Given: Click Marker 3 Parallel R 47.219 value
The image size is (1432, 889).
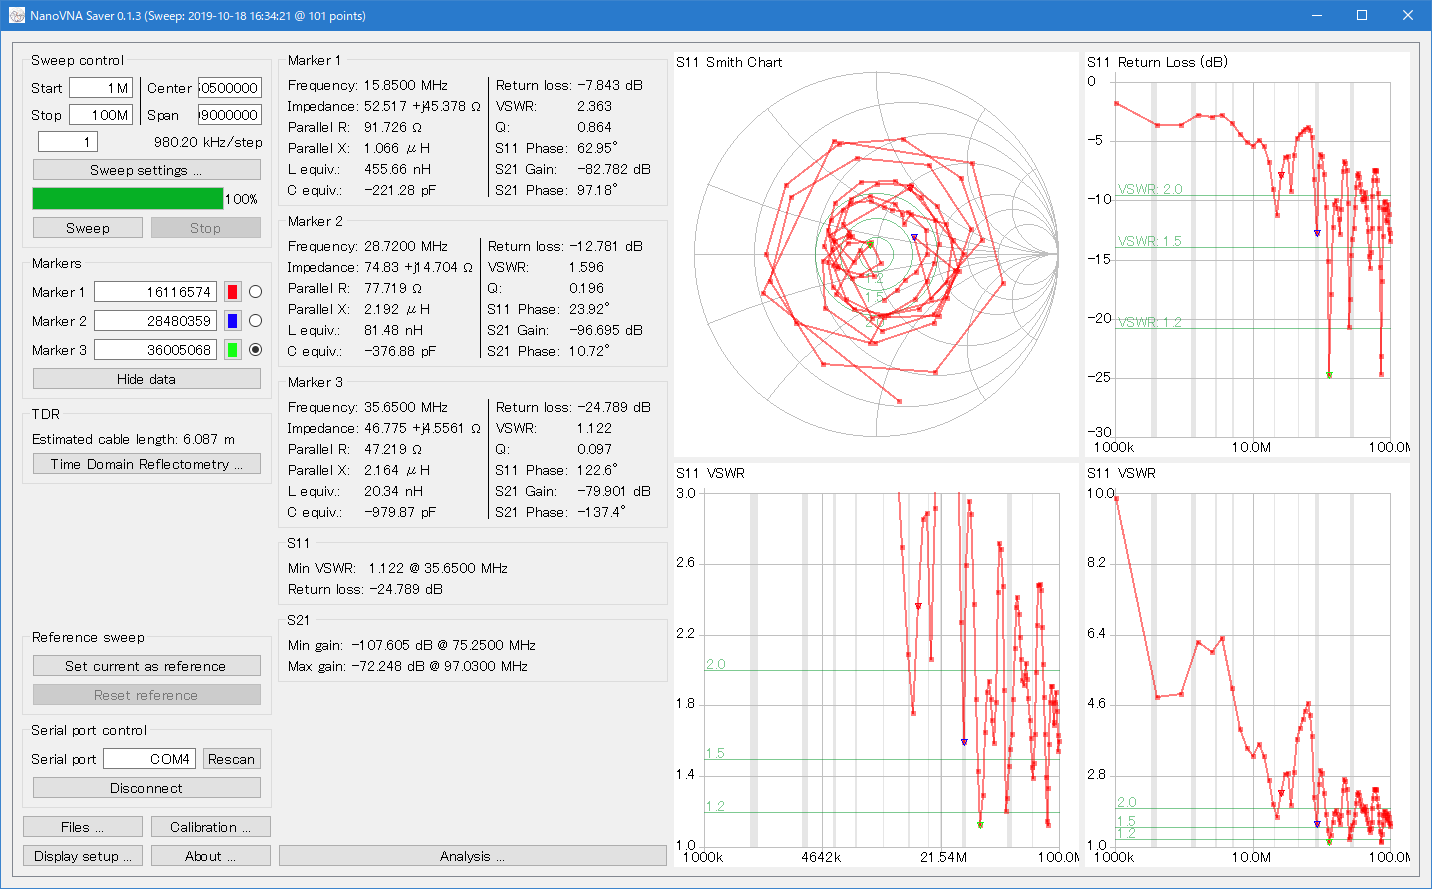Looking at the screenshot, I should click(x=393, y=449).
